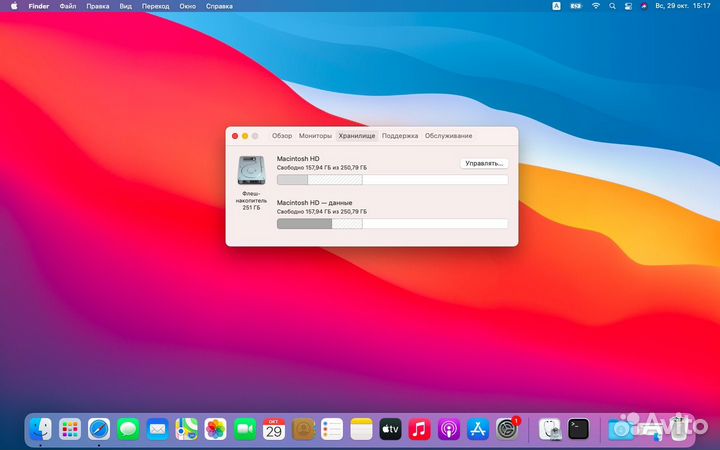This screenshot has width=720, height=450.
Task: Launch Safari from the Dock
Action: pos(99,430)
